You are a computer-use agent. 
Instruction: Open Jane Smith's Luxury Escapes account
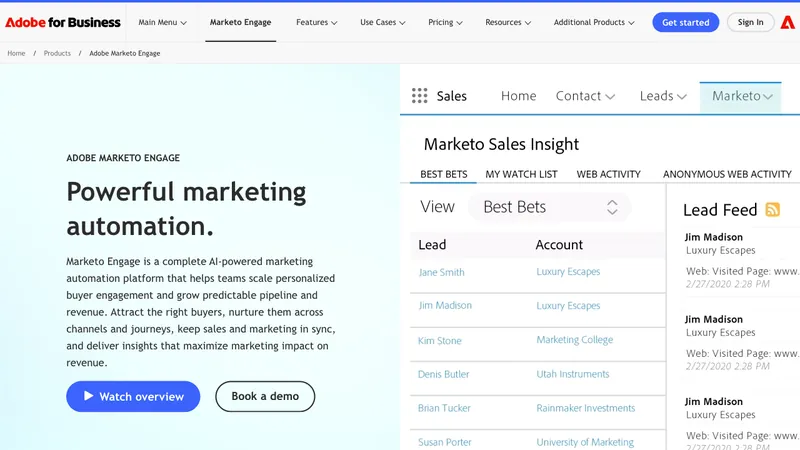[568, 271]
